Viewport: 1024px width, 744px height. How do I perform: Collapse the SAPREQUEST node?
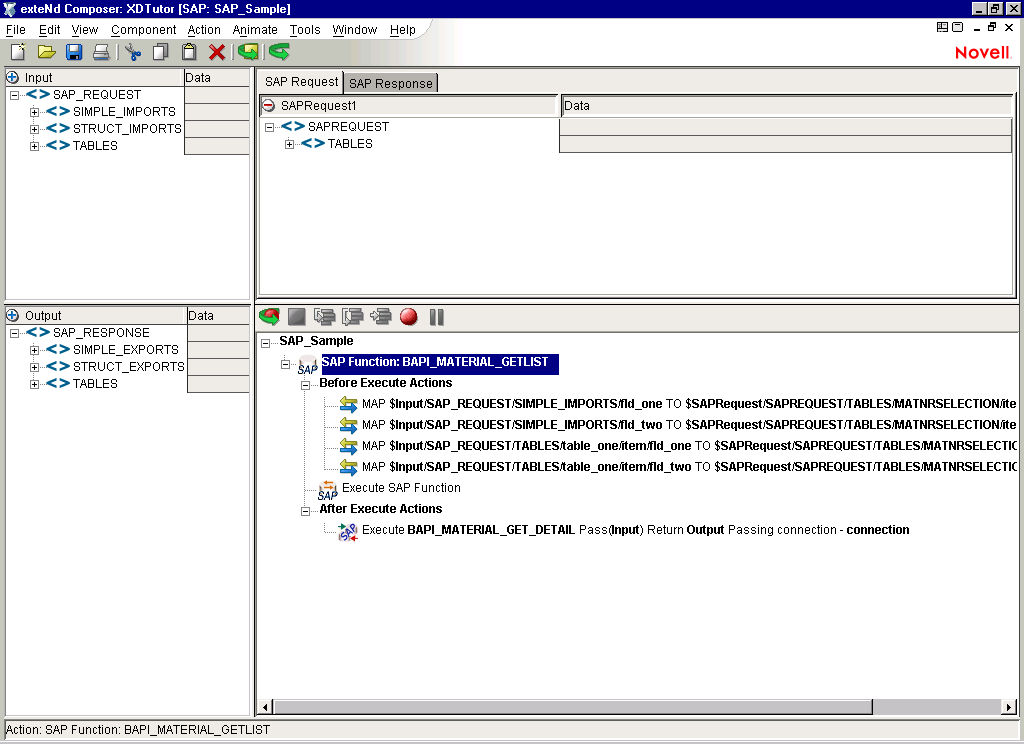click(x=270, y=127)
